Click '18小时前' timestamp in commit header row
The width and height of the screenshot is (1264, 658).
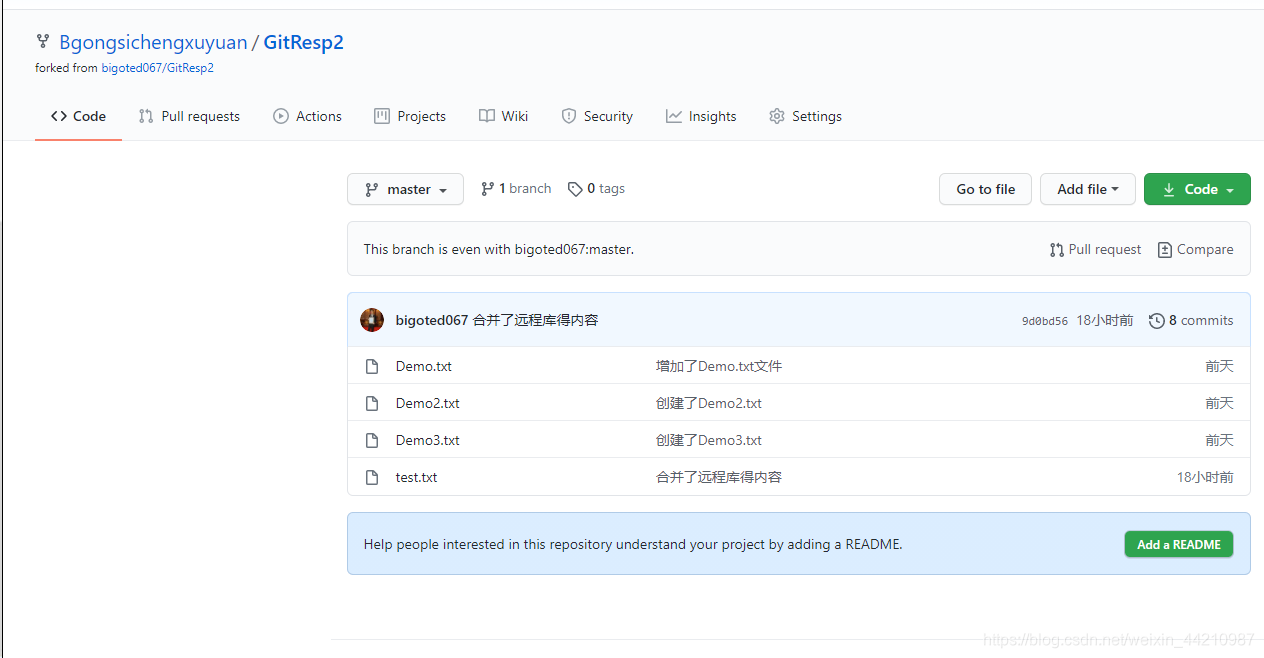click(x=1105, y=320)
